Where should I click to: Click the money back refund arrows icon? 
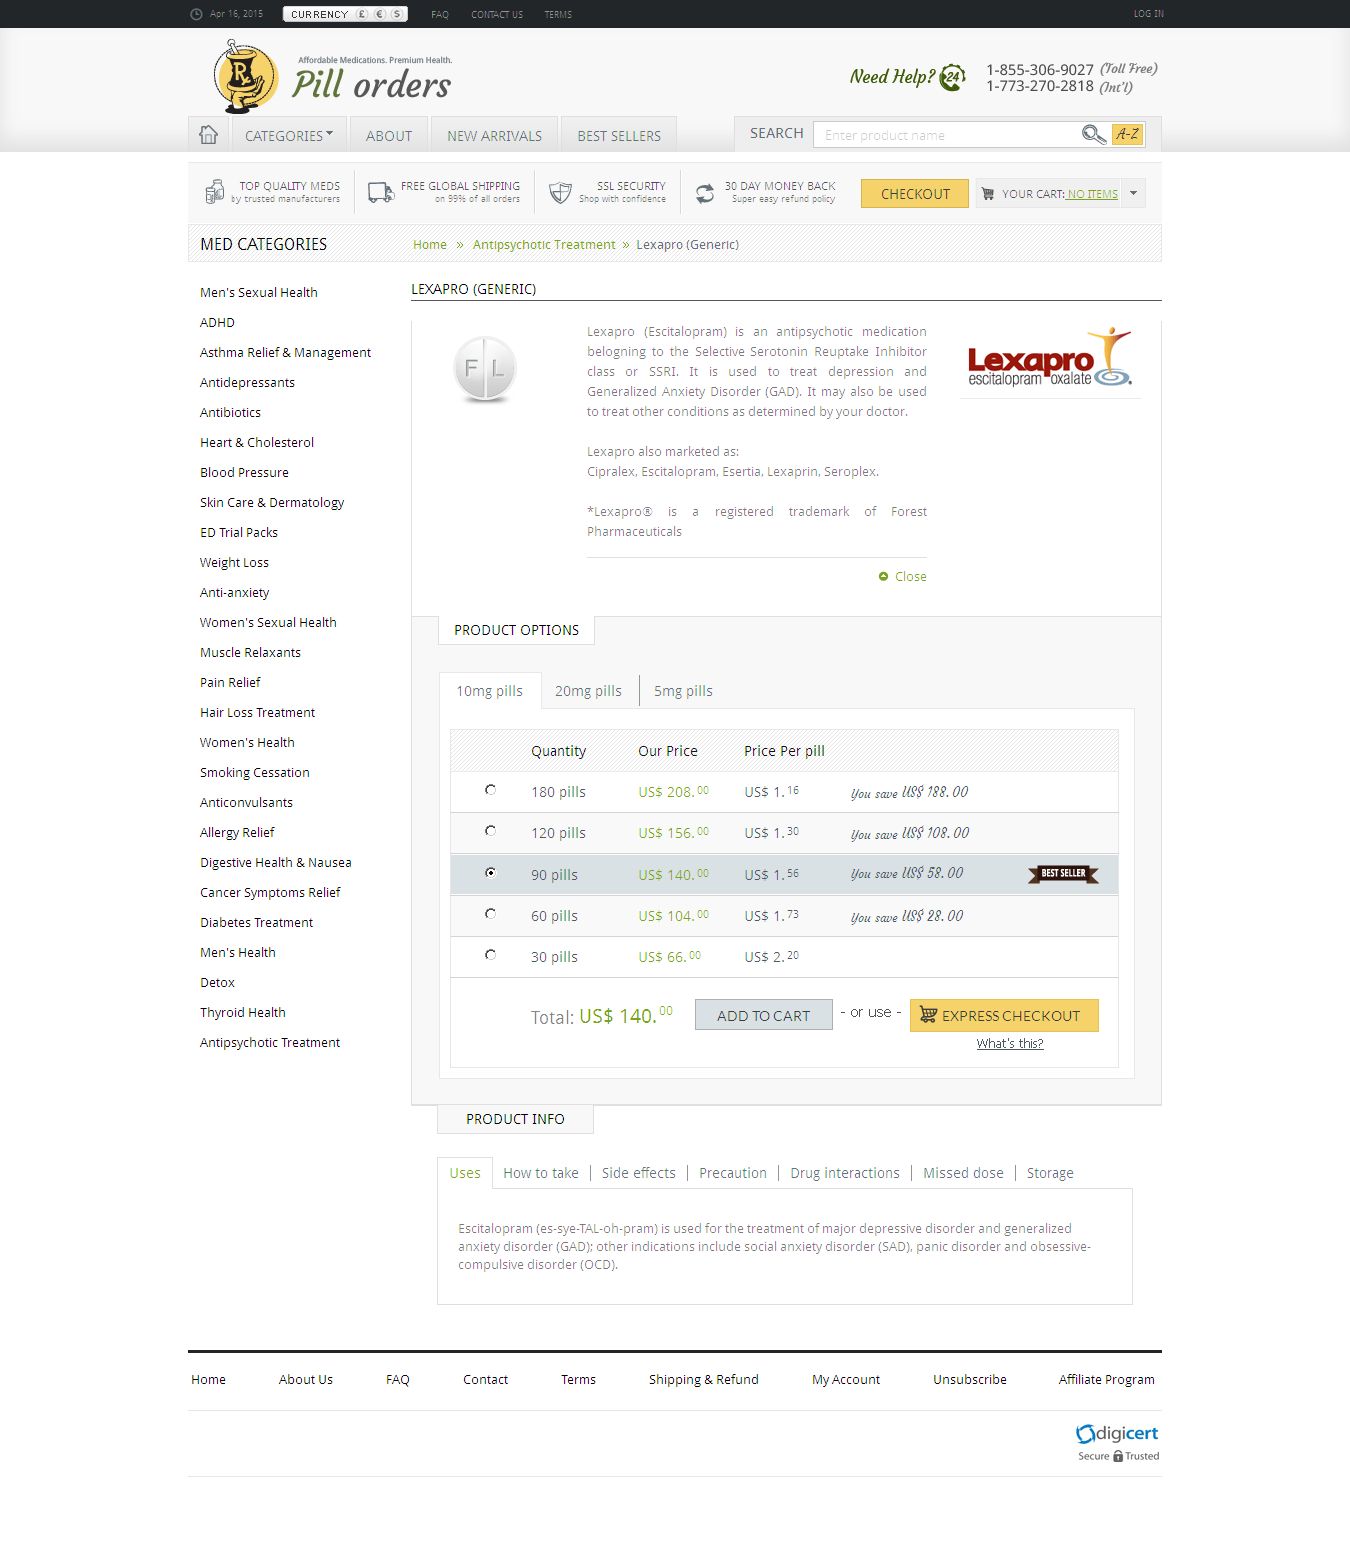(x=705, y=193)
